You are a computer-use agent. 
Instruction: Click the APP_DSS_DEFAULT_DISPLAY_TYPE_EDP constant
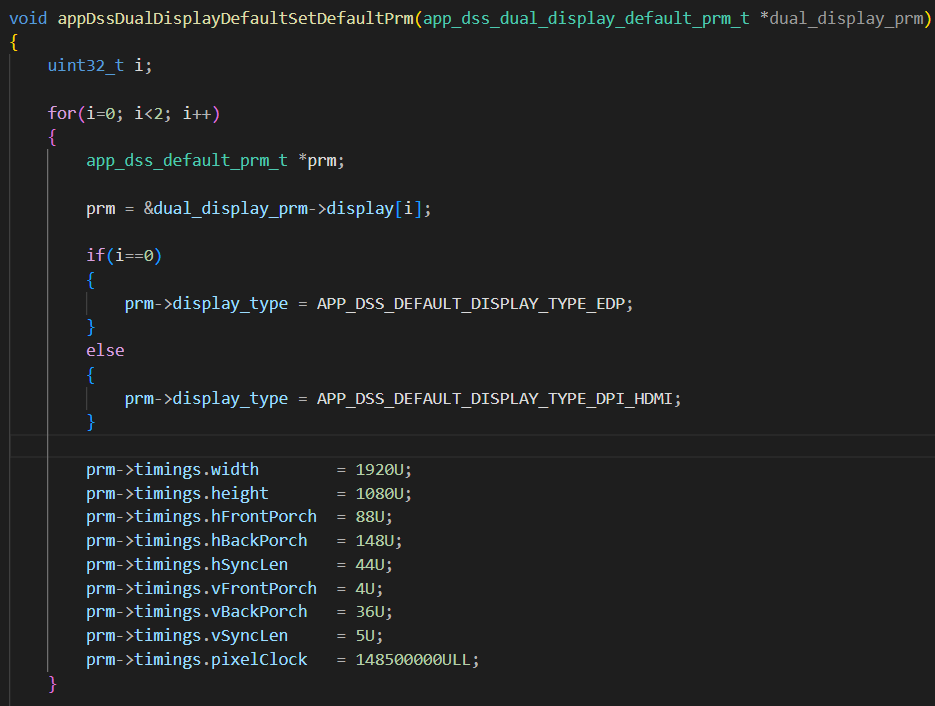click(470, 304)
